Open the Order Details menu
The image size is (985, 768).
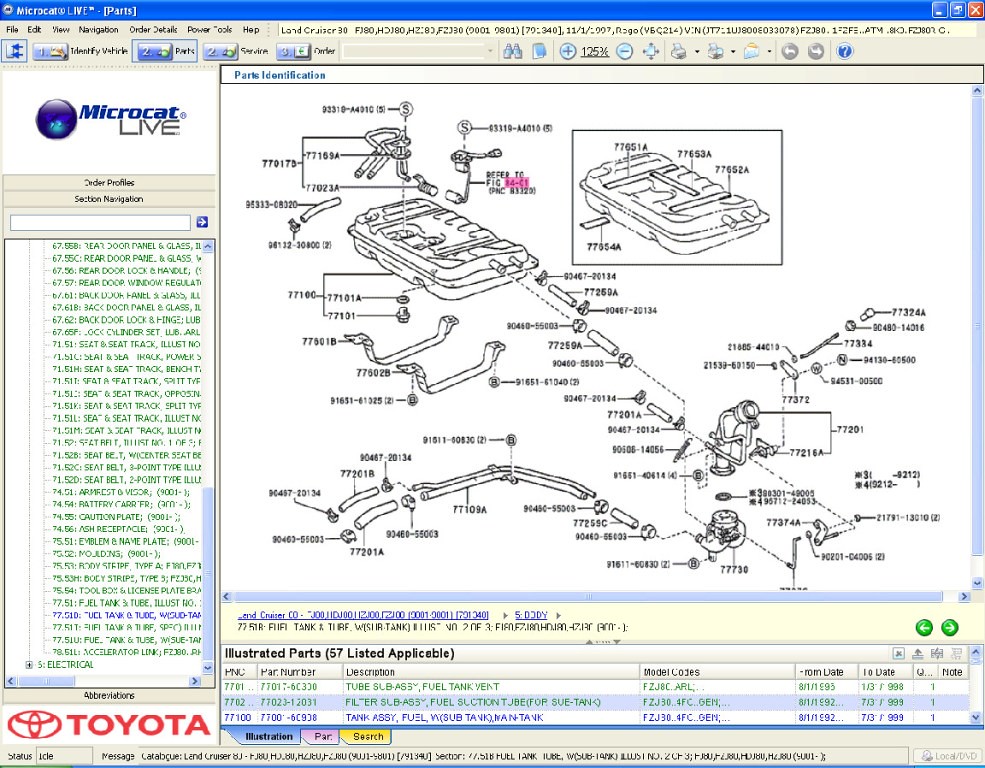153,30
